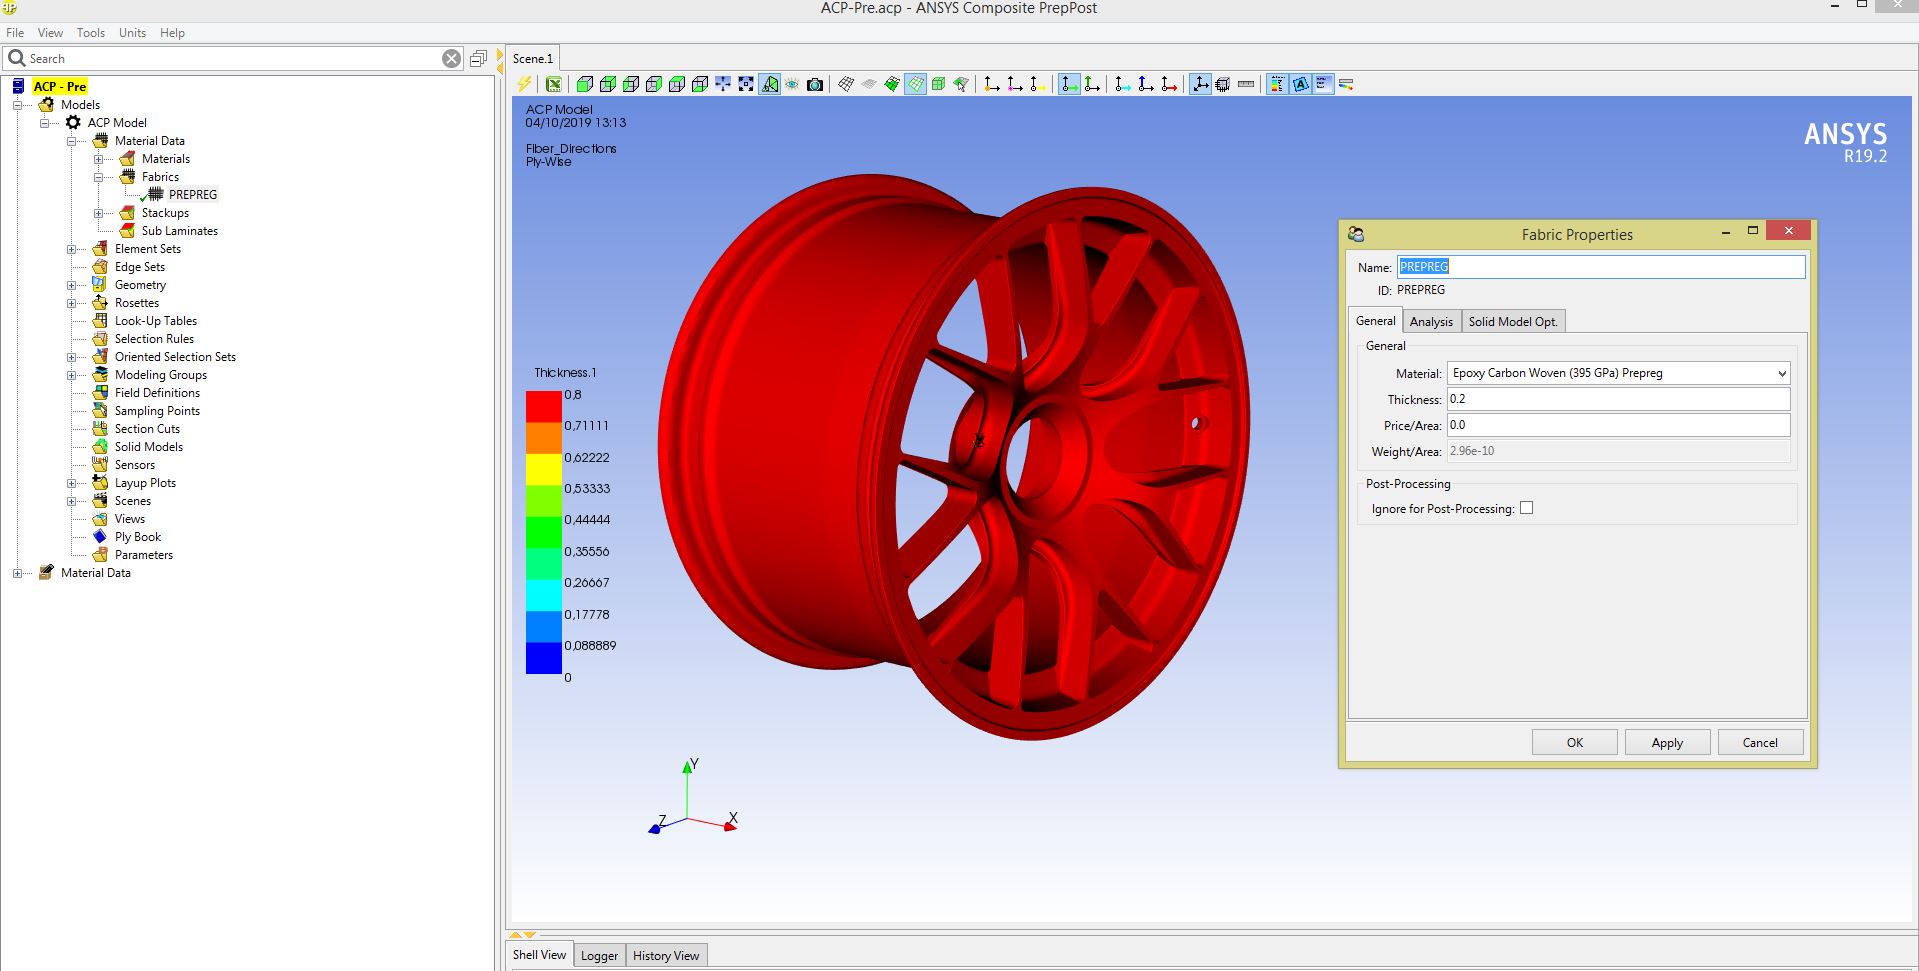The width and height of the screenshot is (1919, 971).
Task: Click the first green cube view icon
Action: (x=585, y=84)
